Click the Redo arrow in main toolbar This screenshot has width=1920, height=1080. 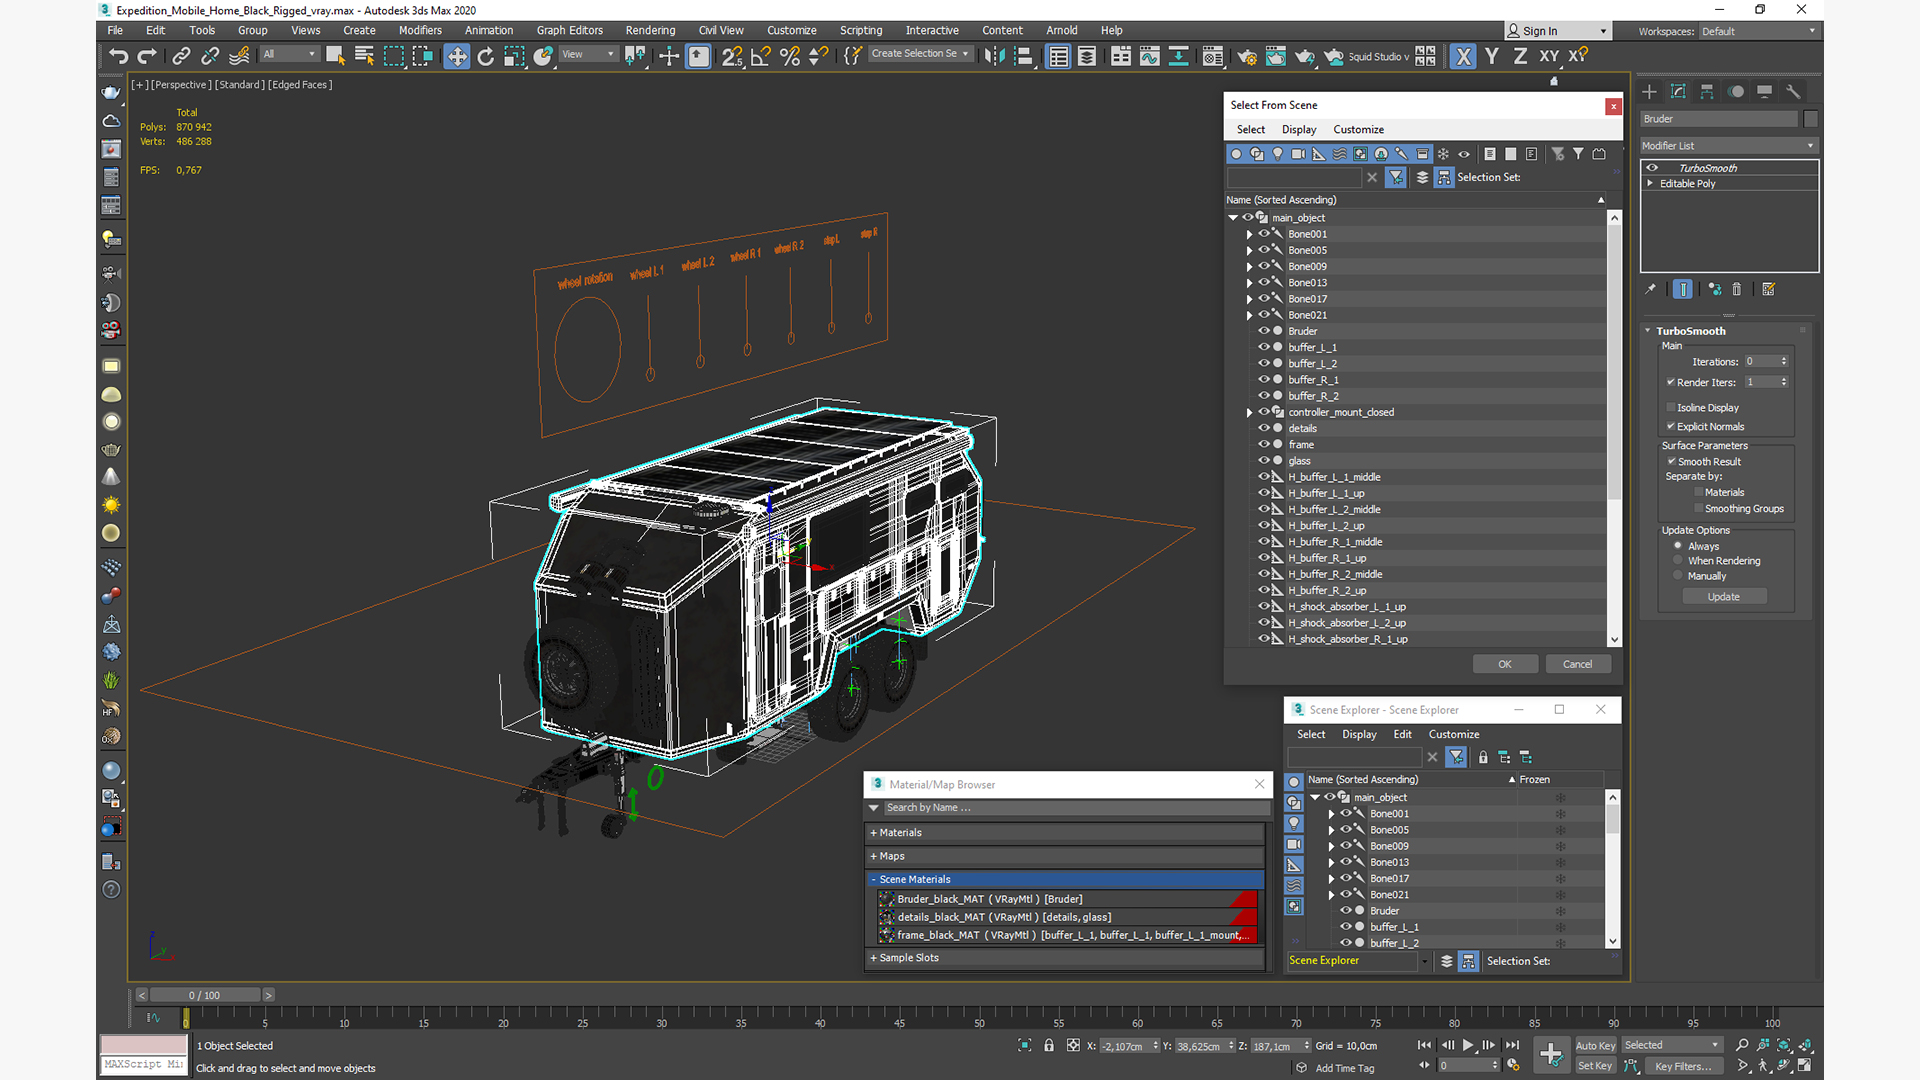(x=147, y=56)
